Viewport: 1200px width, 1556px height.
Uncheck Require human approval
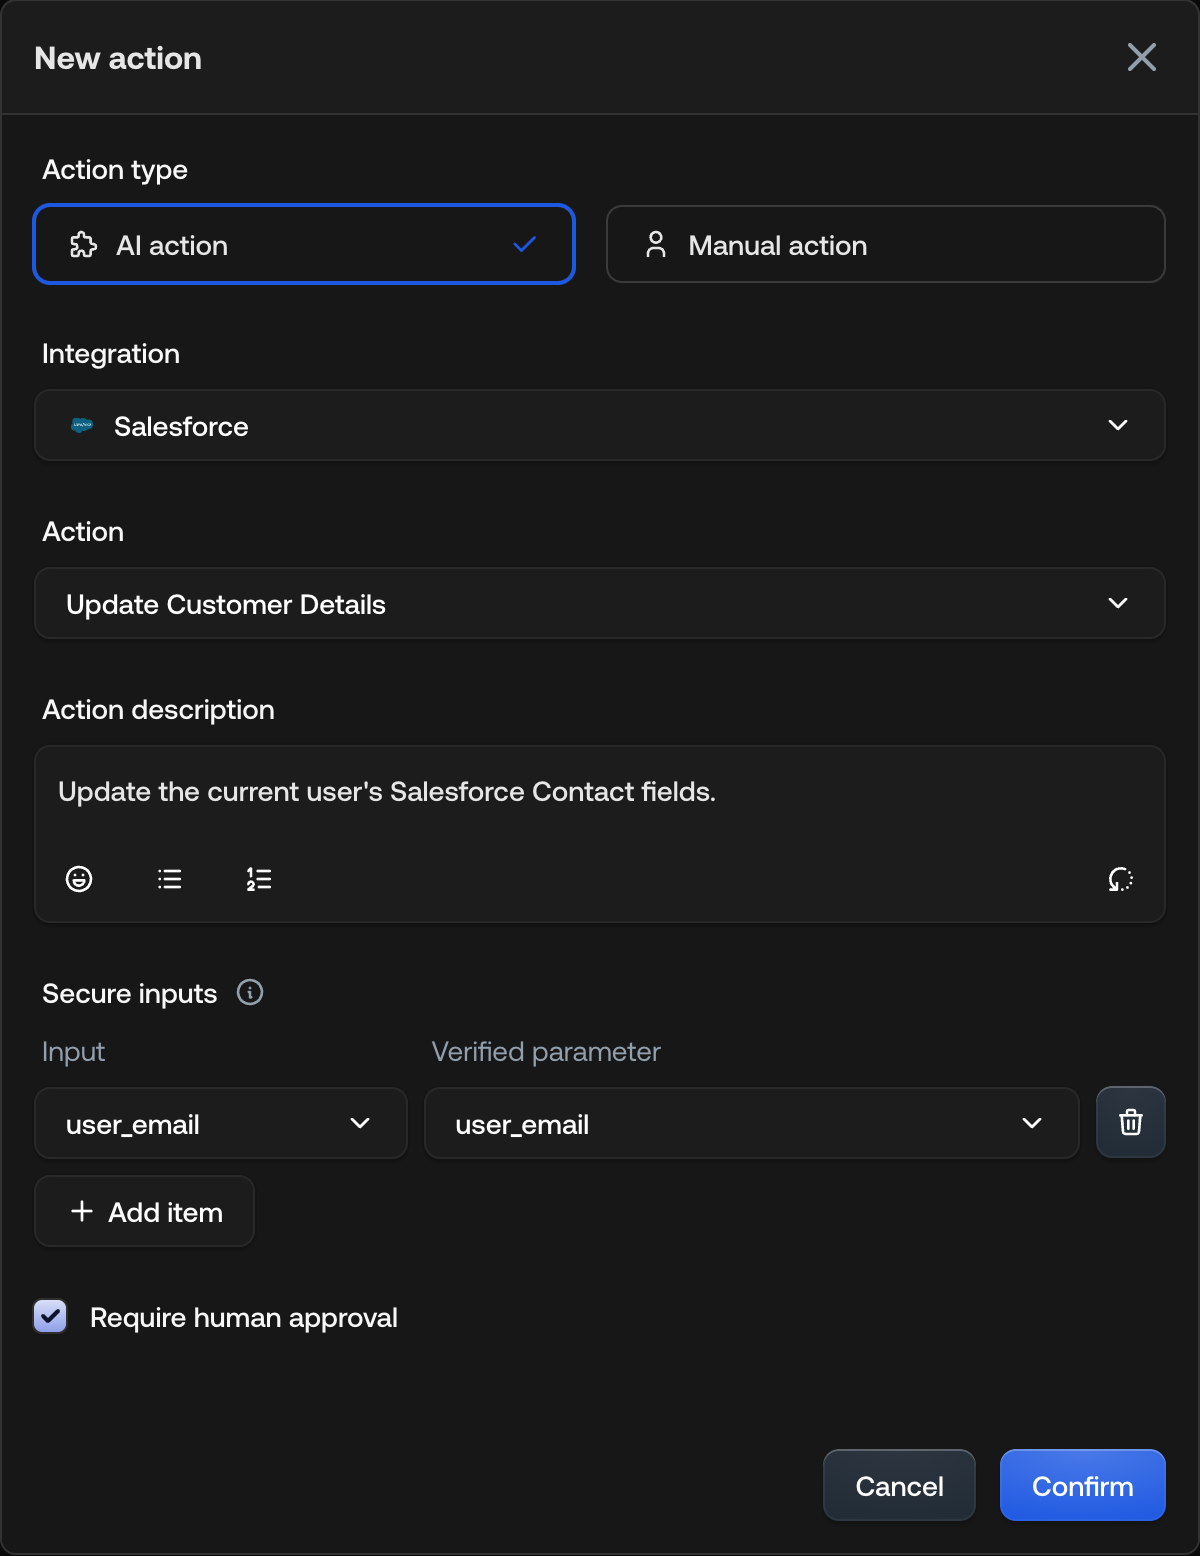click(49, 1316)
